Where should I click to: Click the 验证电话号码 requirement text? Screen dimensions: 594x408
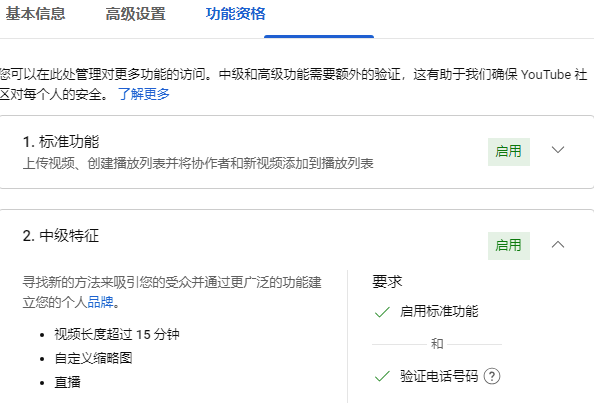439,376
